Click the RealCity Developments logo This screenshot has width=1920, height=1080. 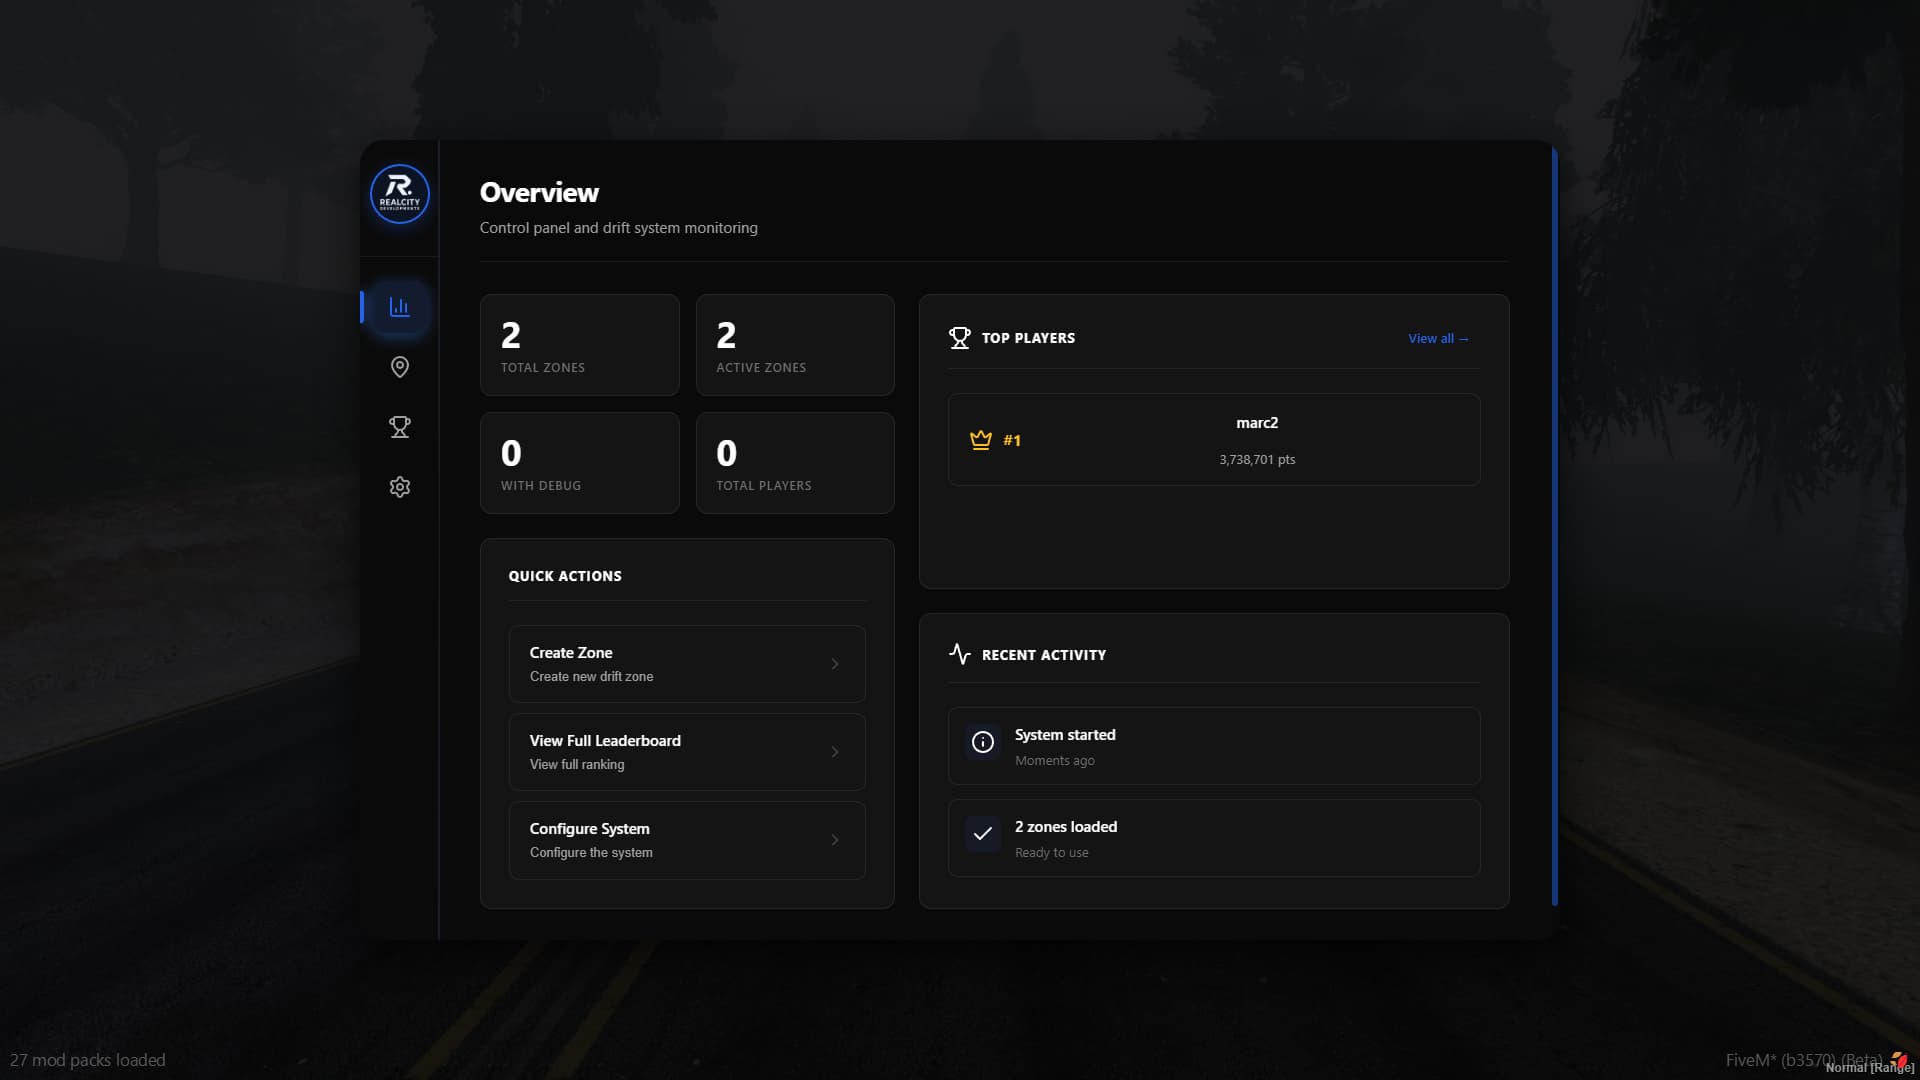[x=399, y=194]
